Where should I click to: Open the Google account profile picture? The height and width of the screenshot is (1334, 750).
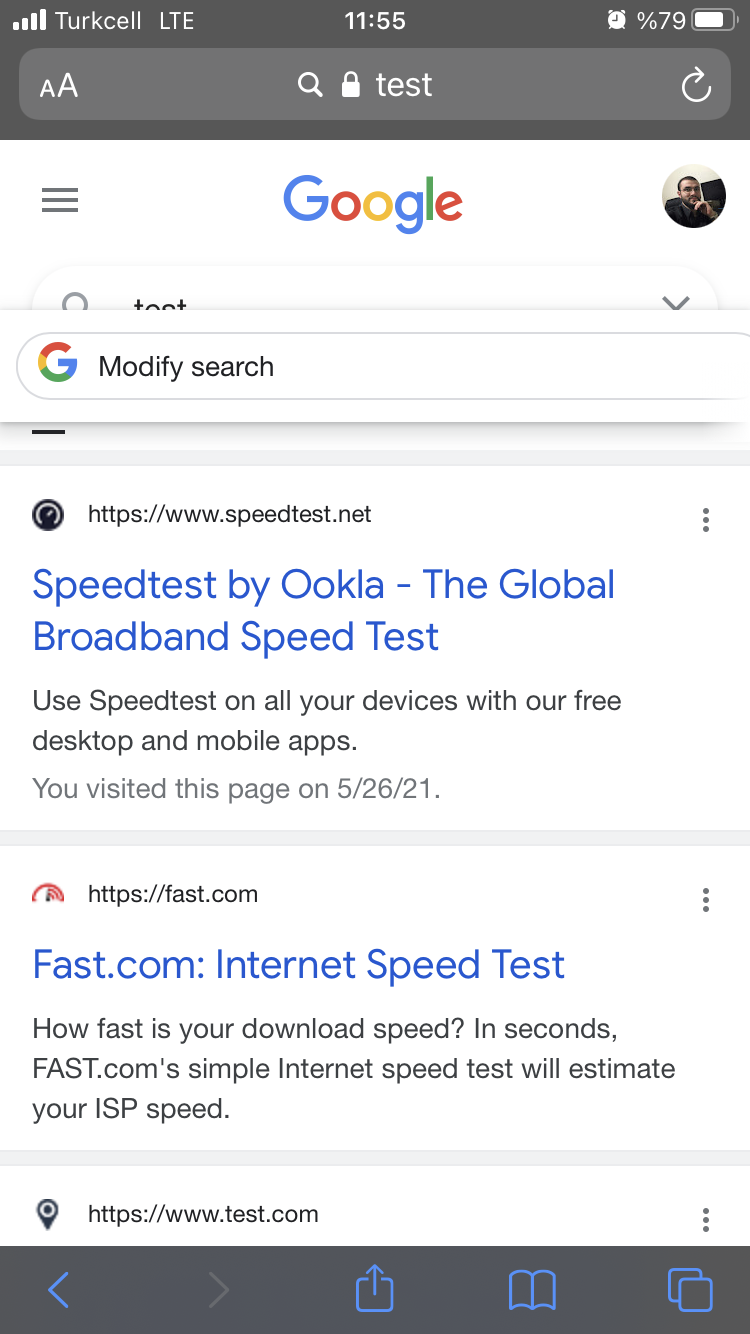pos(694,196)
